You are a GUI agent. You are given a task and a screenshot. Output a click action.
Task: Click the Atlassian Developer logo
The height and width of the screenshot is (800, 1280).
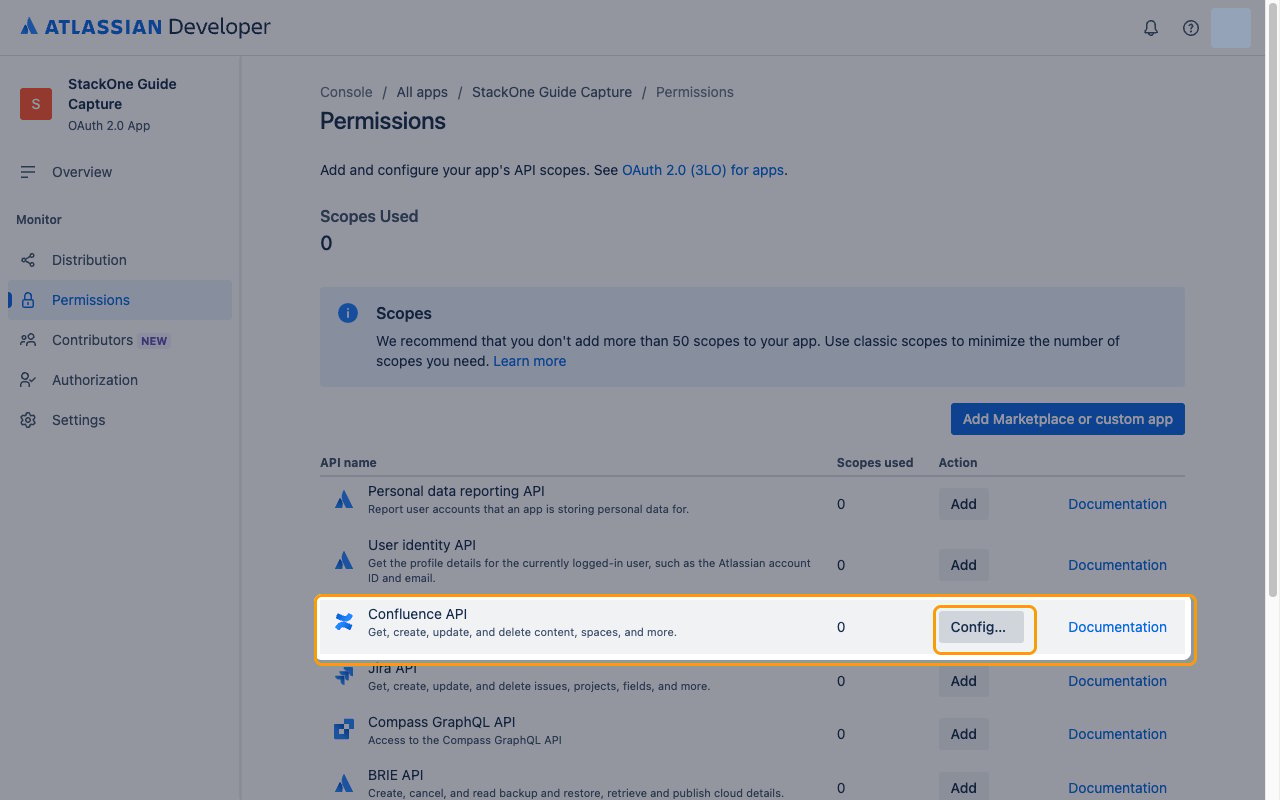145,27
